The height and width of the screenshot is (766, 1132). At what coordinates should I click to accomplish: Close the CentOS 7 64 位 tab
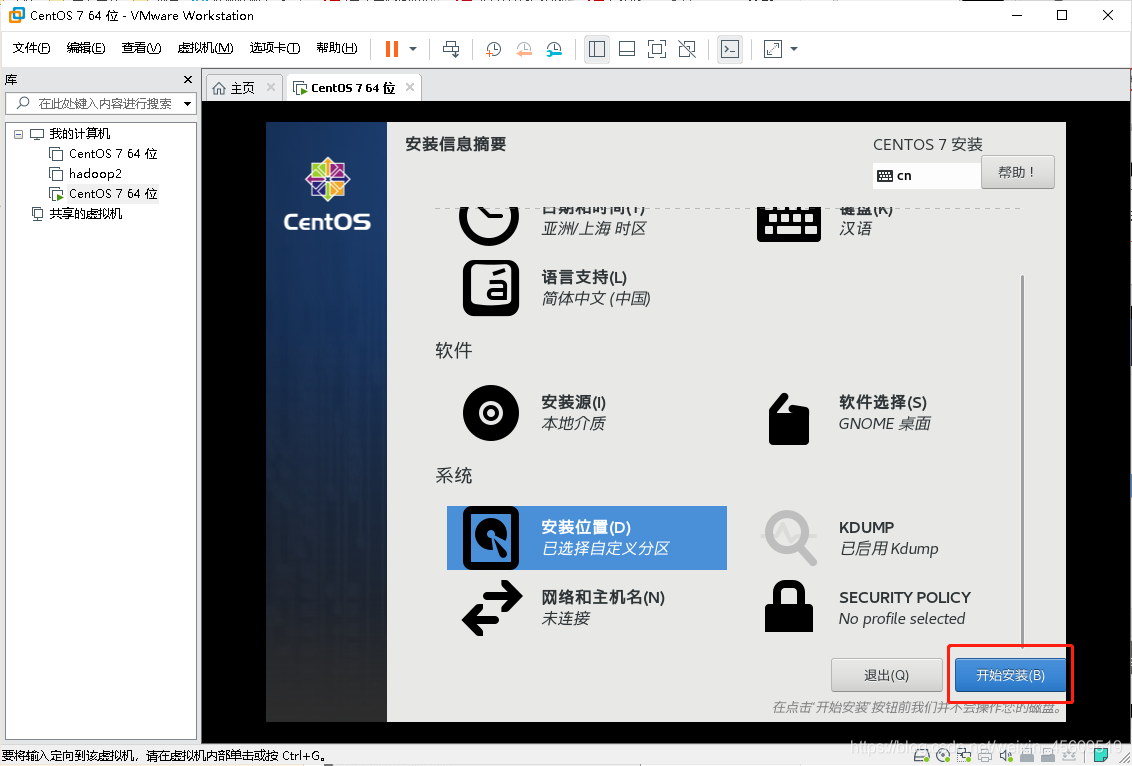[409, 87]
